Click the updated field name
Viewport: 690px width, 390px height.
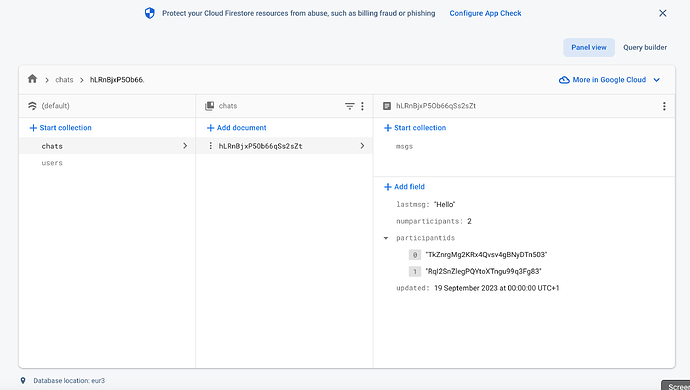pyautogui.click(x=412, y=288)
